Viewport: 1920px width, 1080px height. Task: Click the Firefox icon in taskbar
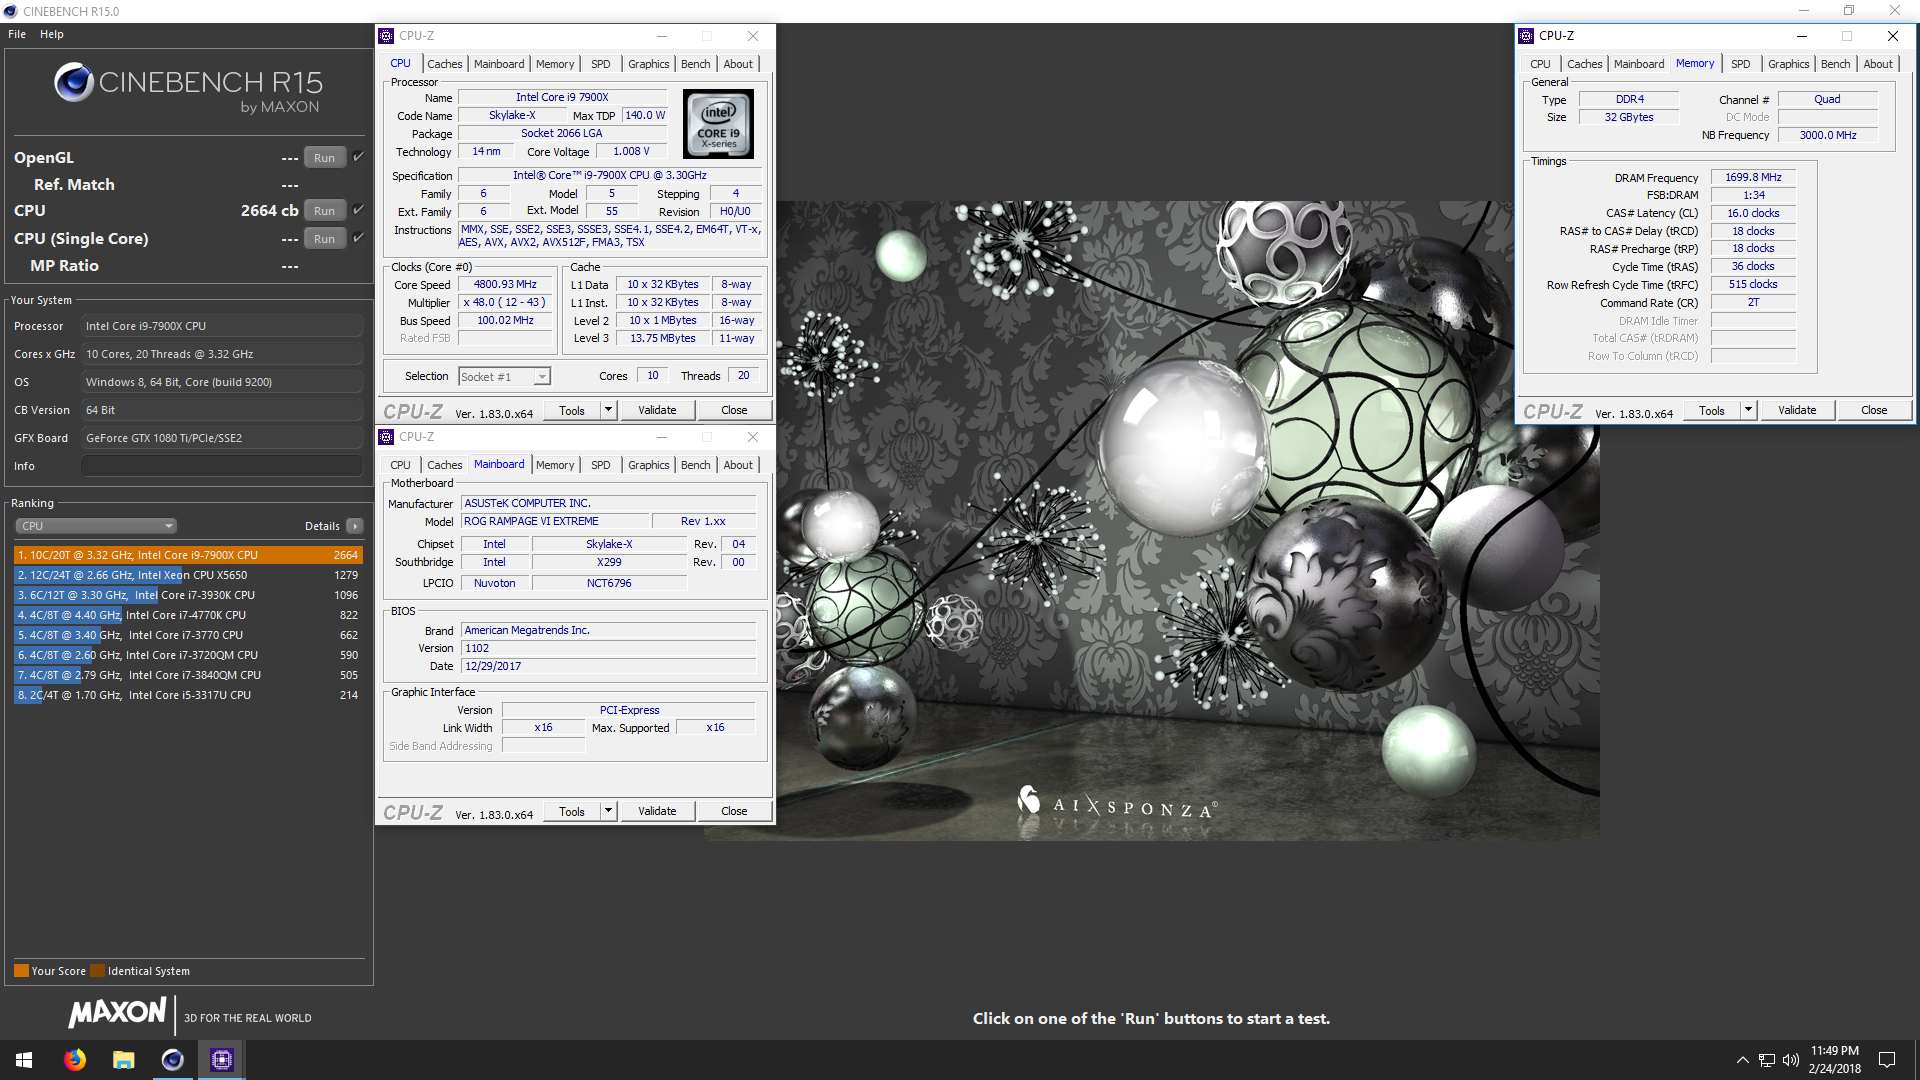point(74,1059)
